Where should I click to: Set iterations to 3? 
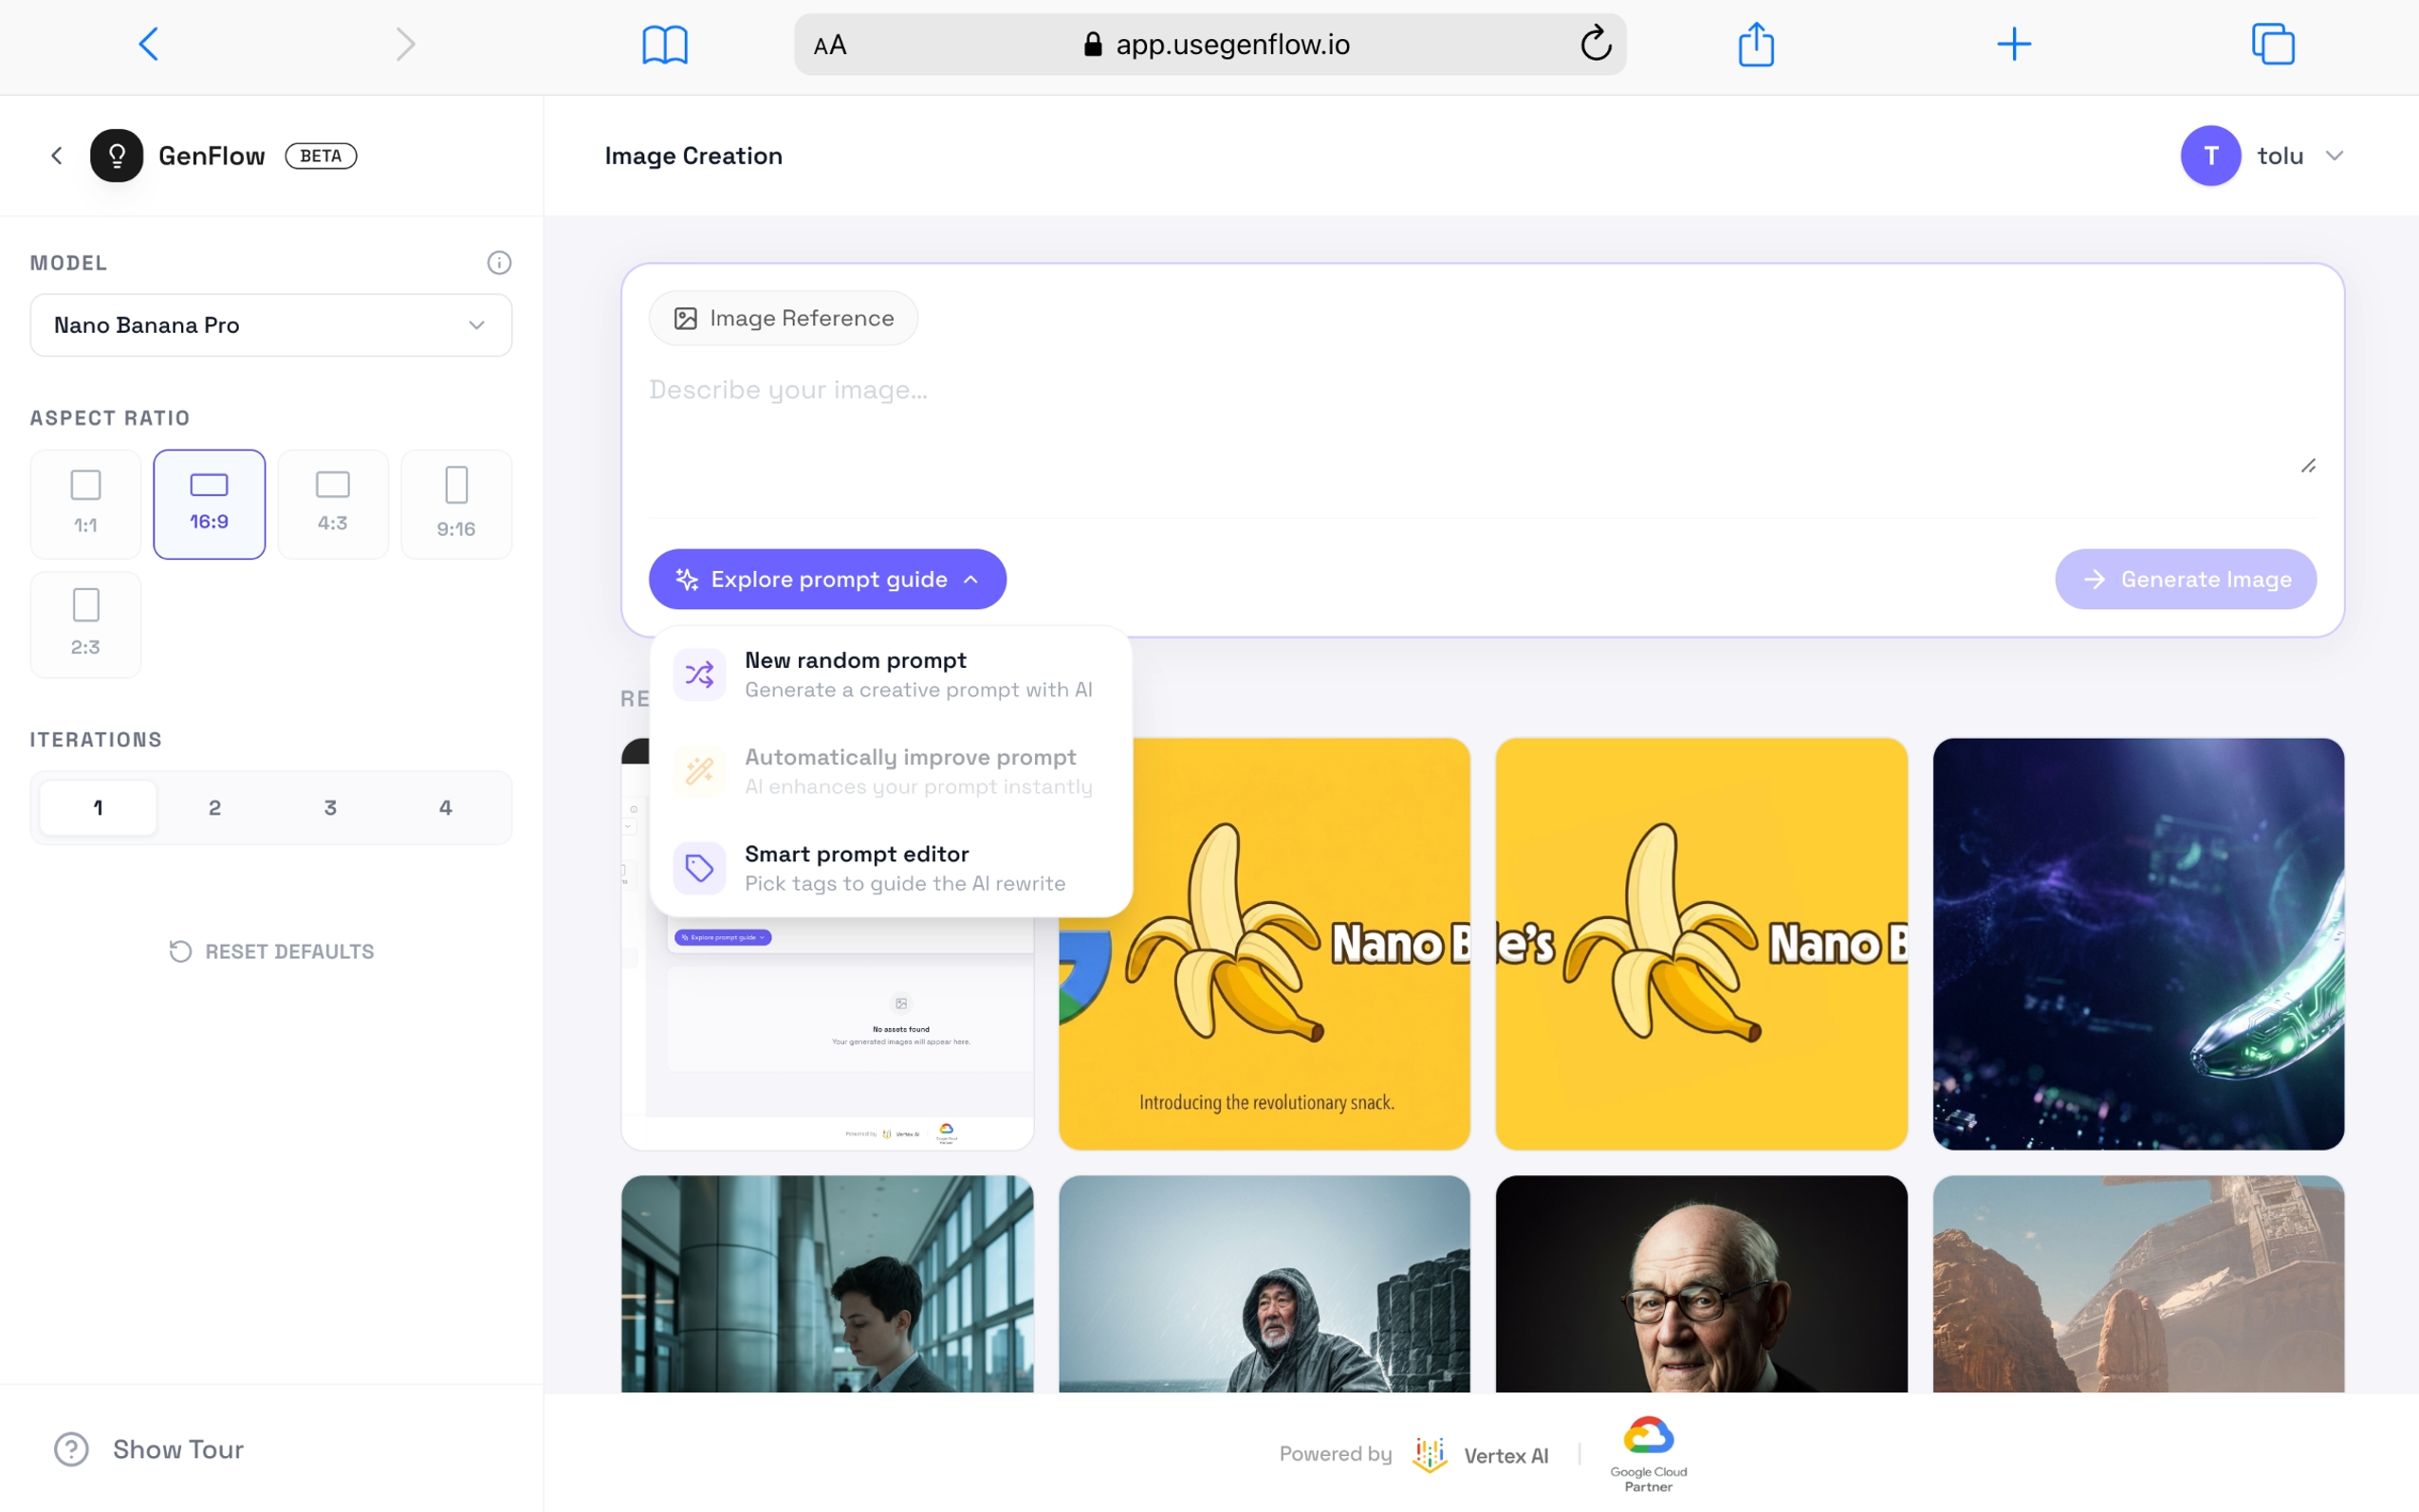330,807
